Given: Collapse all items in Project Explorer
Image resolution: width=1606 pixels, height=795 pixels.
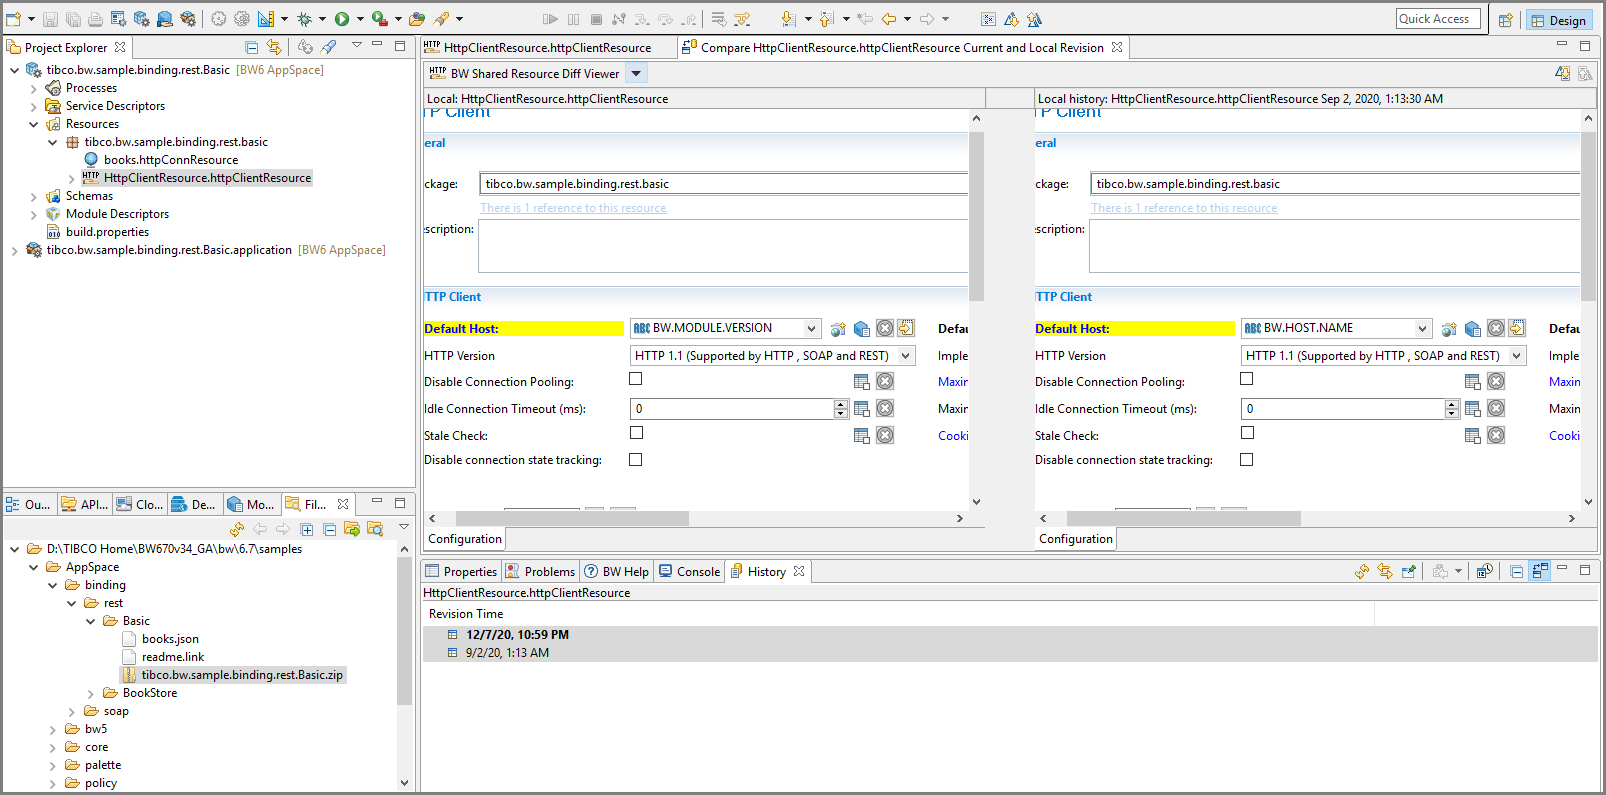Looking at the screenshot, I should click(251, 47).
